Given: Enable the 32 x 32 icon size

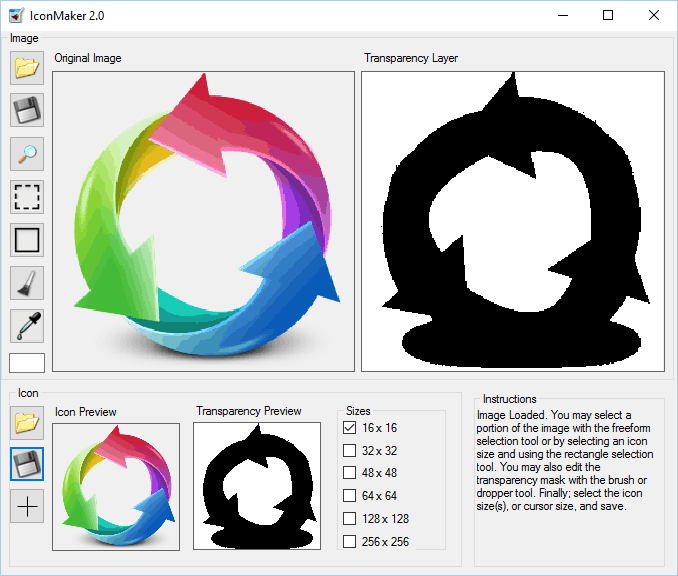Looking at the screenshot, I should 349,450.
